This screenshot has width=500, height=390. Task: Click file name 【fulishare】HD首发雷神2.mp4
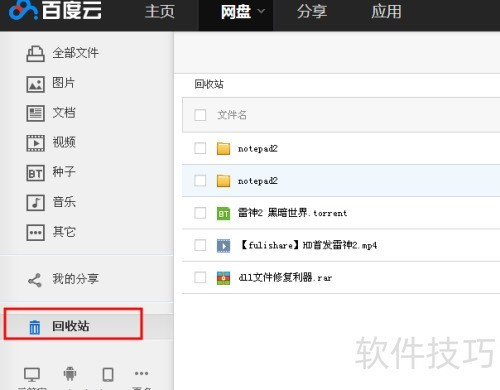pos(308,245)
